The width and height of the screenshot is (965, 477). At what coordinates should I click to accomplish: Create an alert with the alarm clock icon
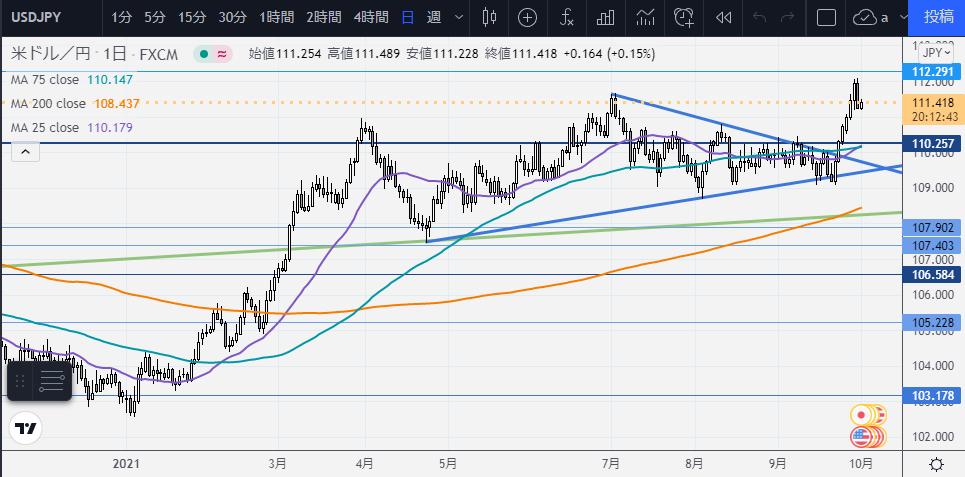coord(684,17)
